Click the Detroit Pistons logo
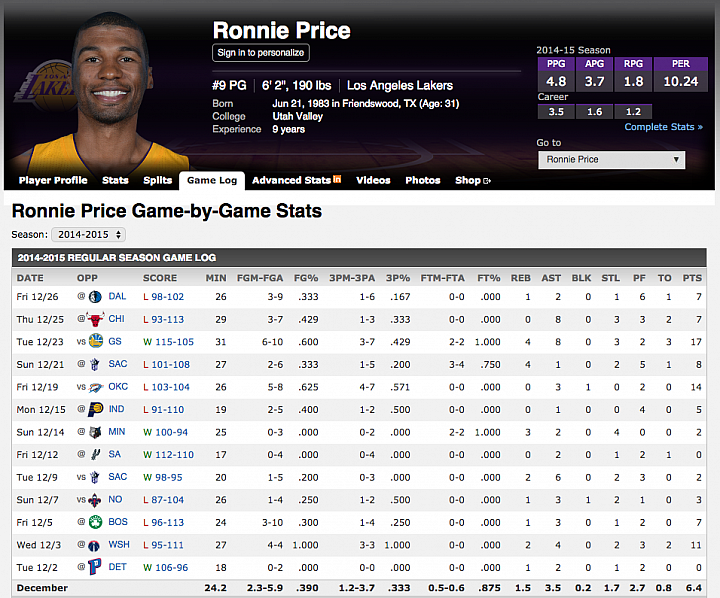Screen dimensions: 720x598 point(95,566)
